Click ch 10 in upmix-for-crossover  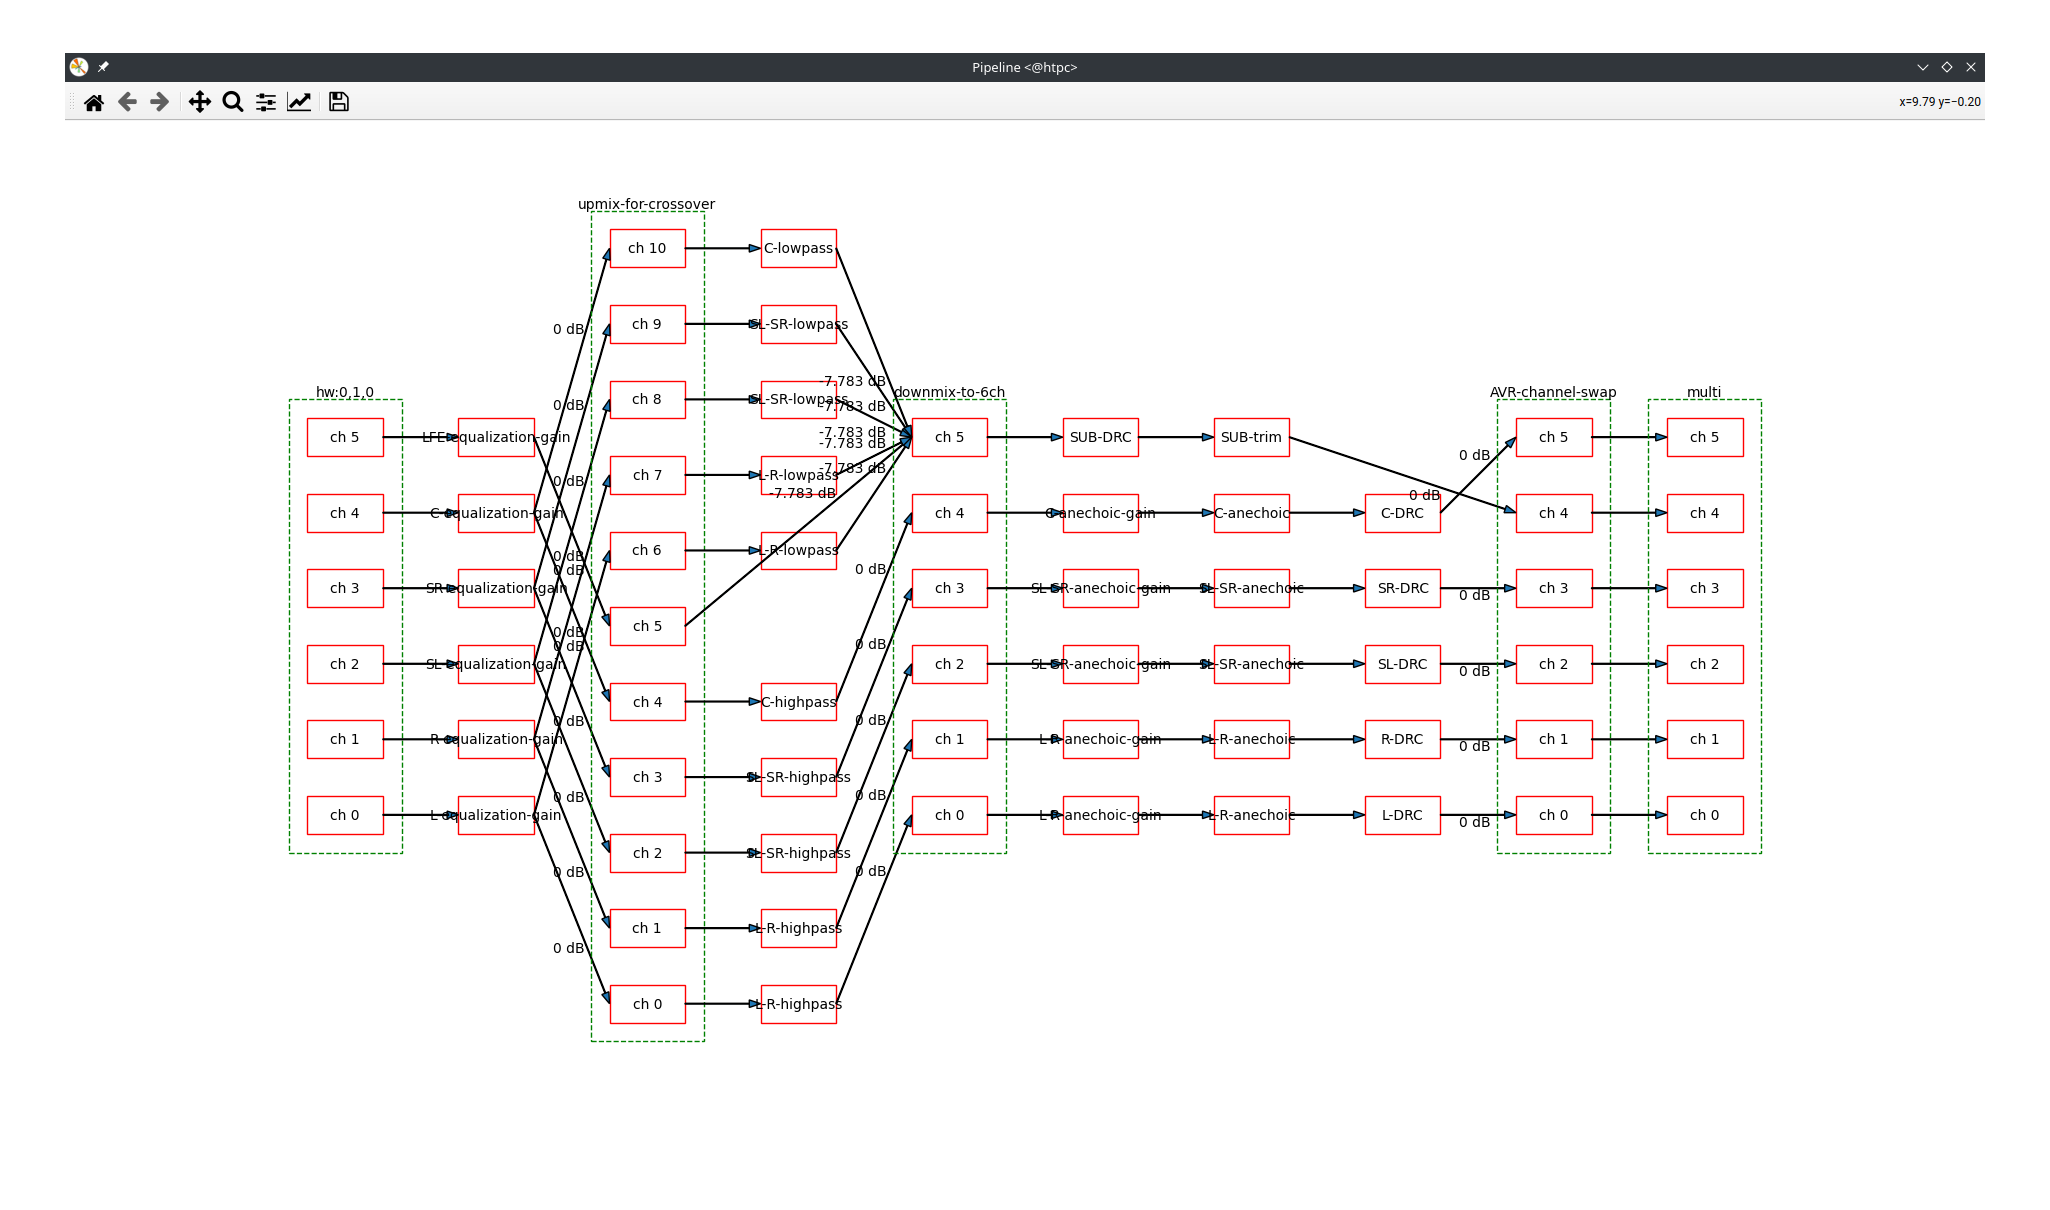(648, 248)
